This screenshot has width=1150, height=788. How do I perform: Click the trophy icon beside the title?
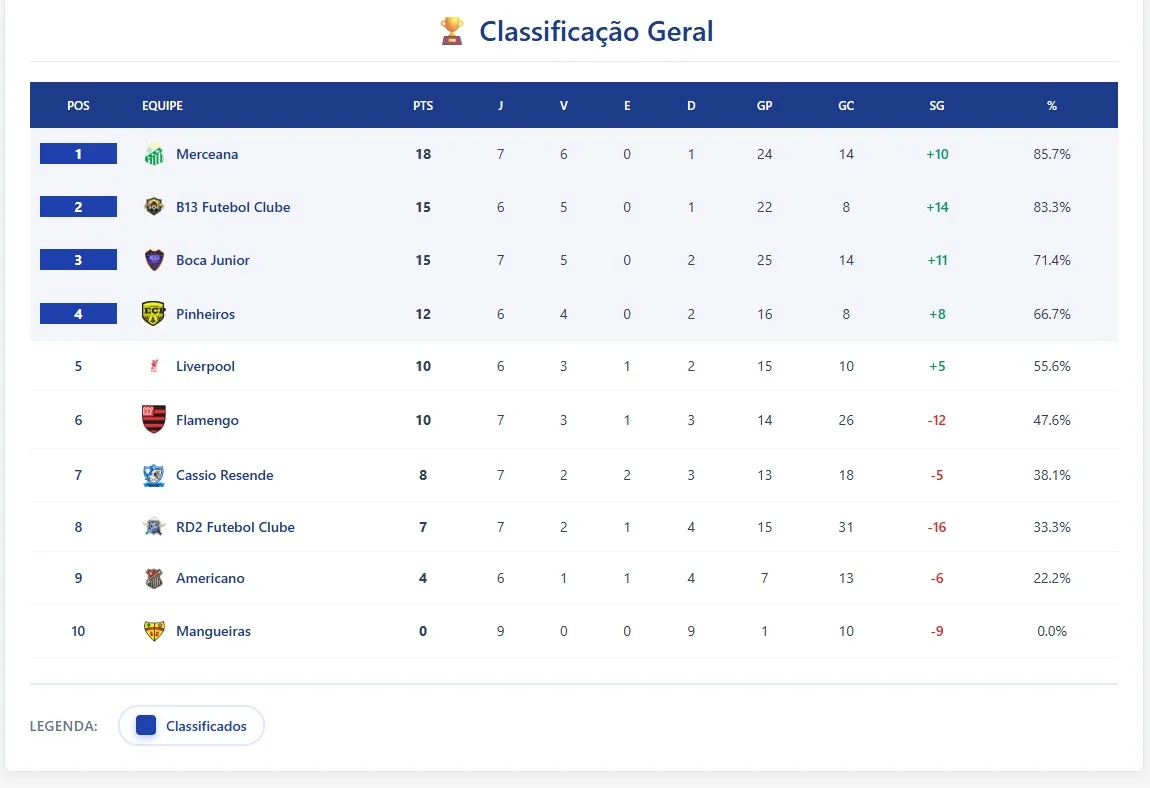(x=452, y=31)
